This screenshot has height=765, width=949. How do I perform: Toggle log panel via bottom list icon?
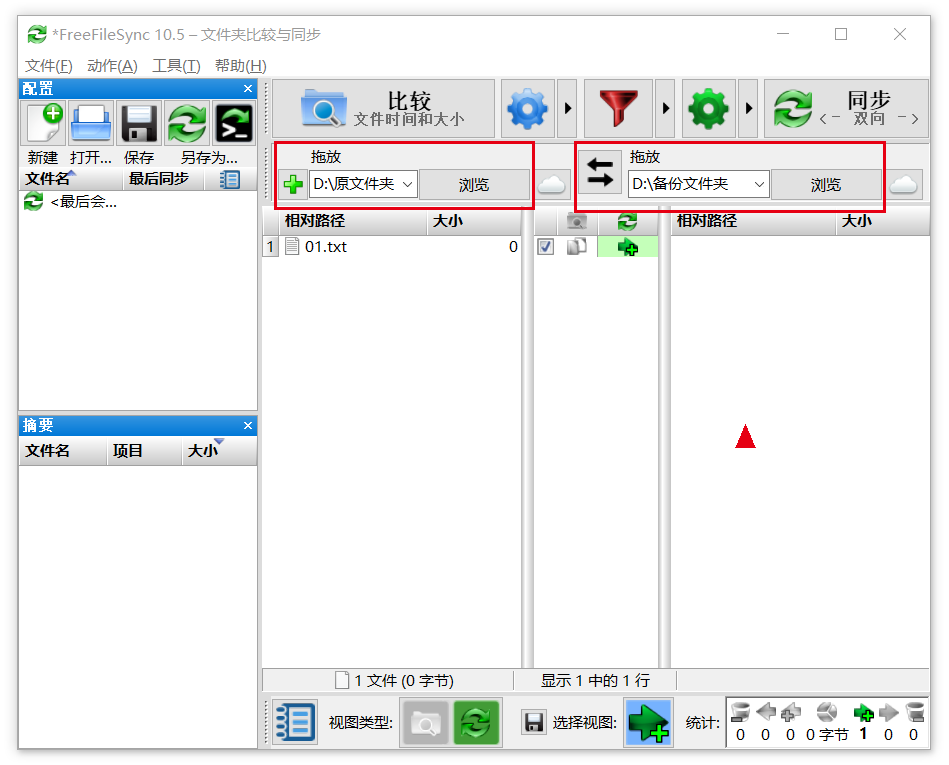coord(295,722)
